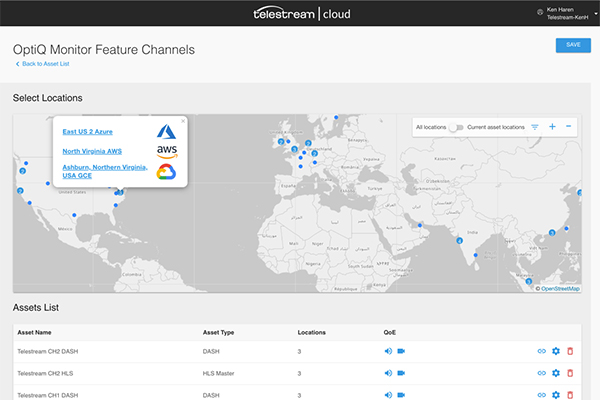Click the Asset Name column header
Image resolution: width=600 pixels, height=400 pixels.
coord(34,333)
